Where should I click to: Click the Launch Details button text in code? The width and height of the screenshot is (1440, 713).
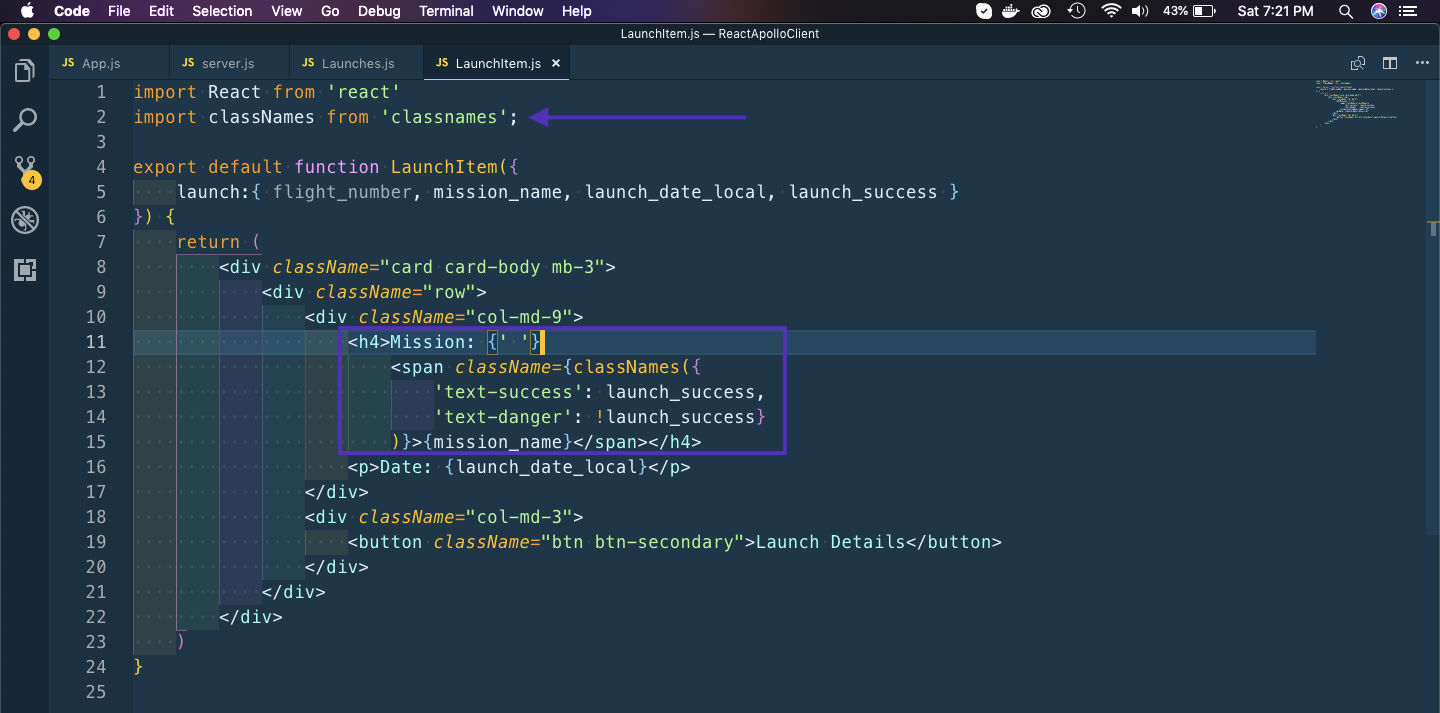[830, 542]
